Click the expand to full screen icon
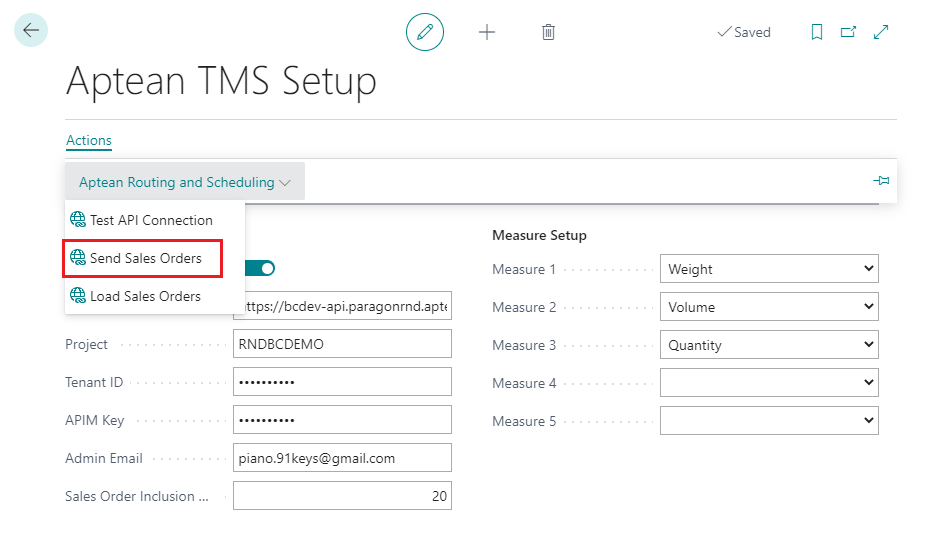 click(881, 32)
